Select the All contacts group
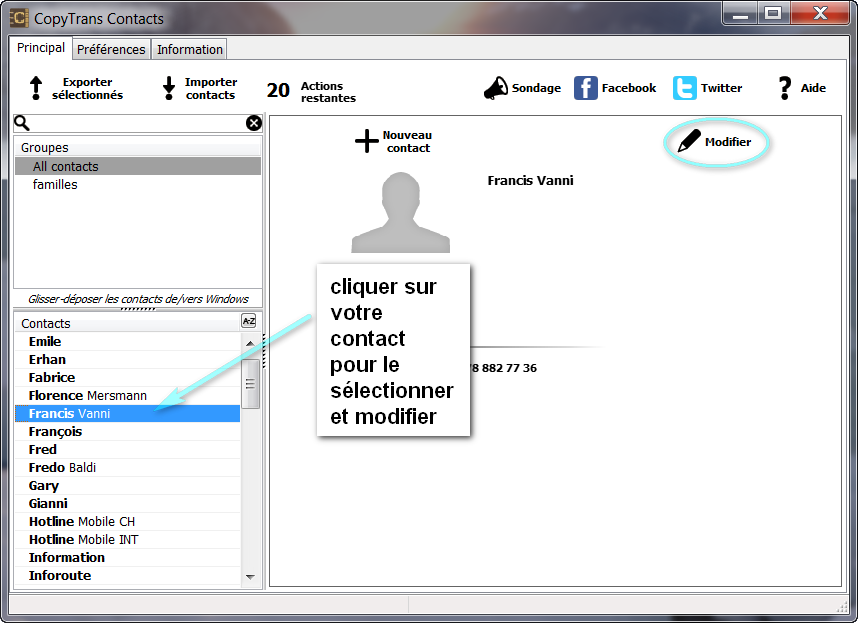The image size is (858, 623). pyautogui.click(x=138, y=166)
